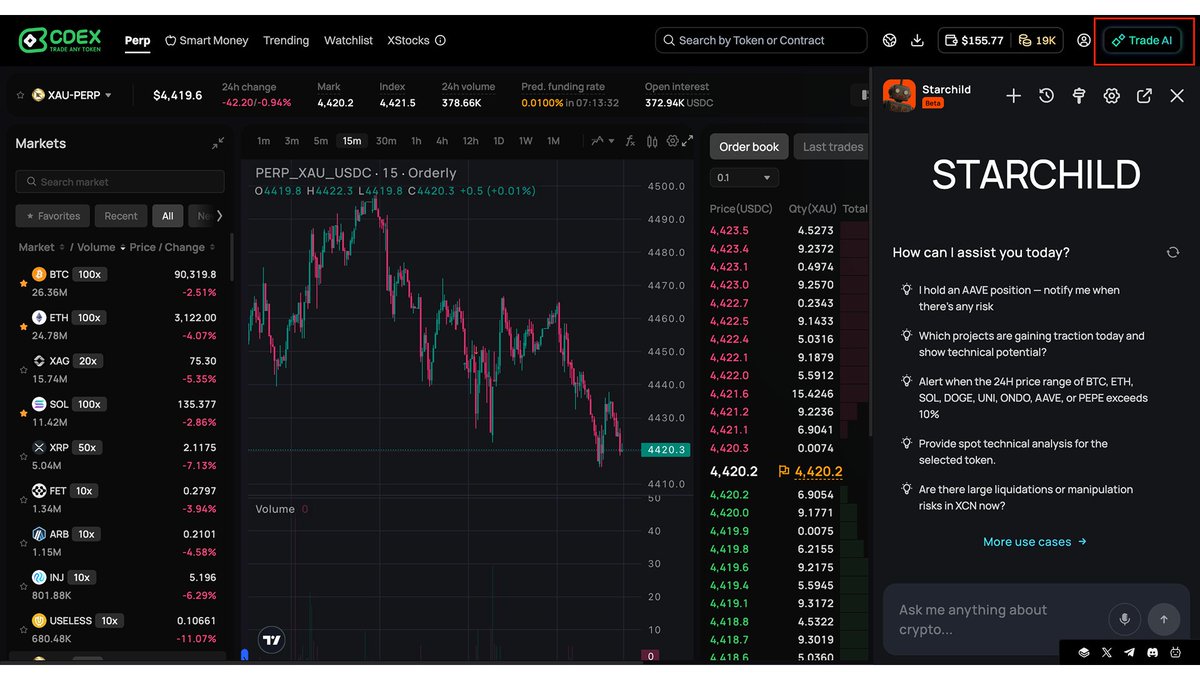Sort markets by Market column
Screen dimensions: 1200x680
[41, 247]
